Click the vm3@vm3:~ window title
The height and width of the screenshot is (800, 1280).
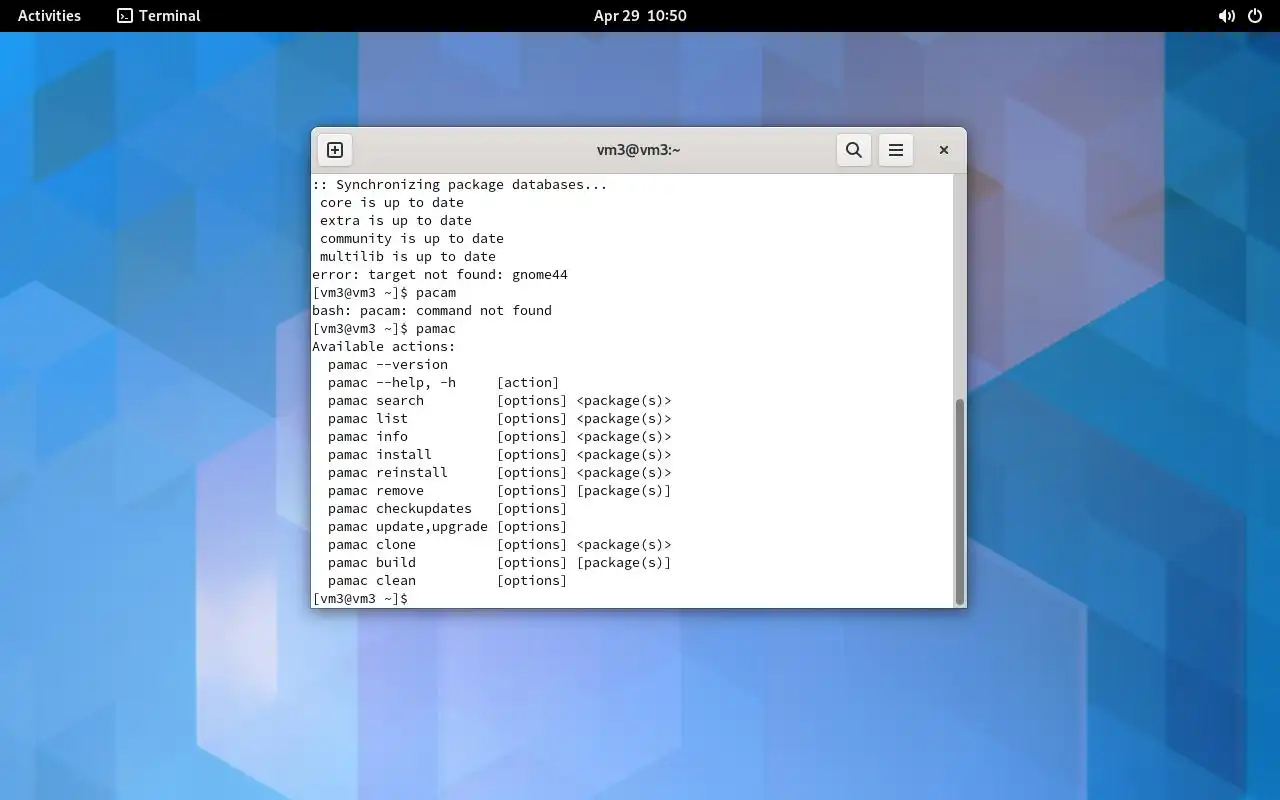[x=638, y=150]
